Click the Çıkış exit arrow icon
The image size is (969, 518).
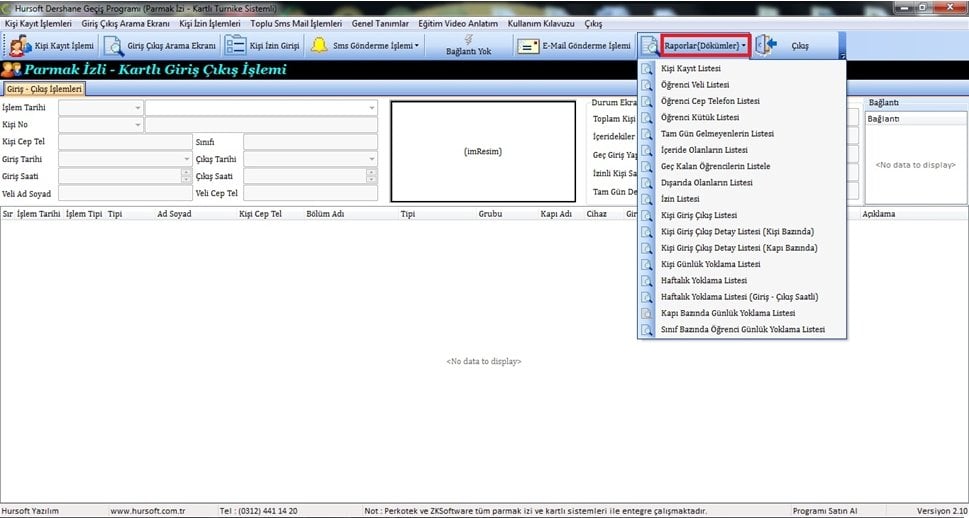(766, 46)
